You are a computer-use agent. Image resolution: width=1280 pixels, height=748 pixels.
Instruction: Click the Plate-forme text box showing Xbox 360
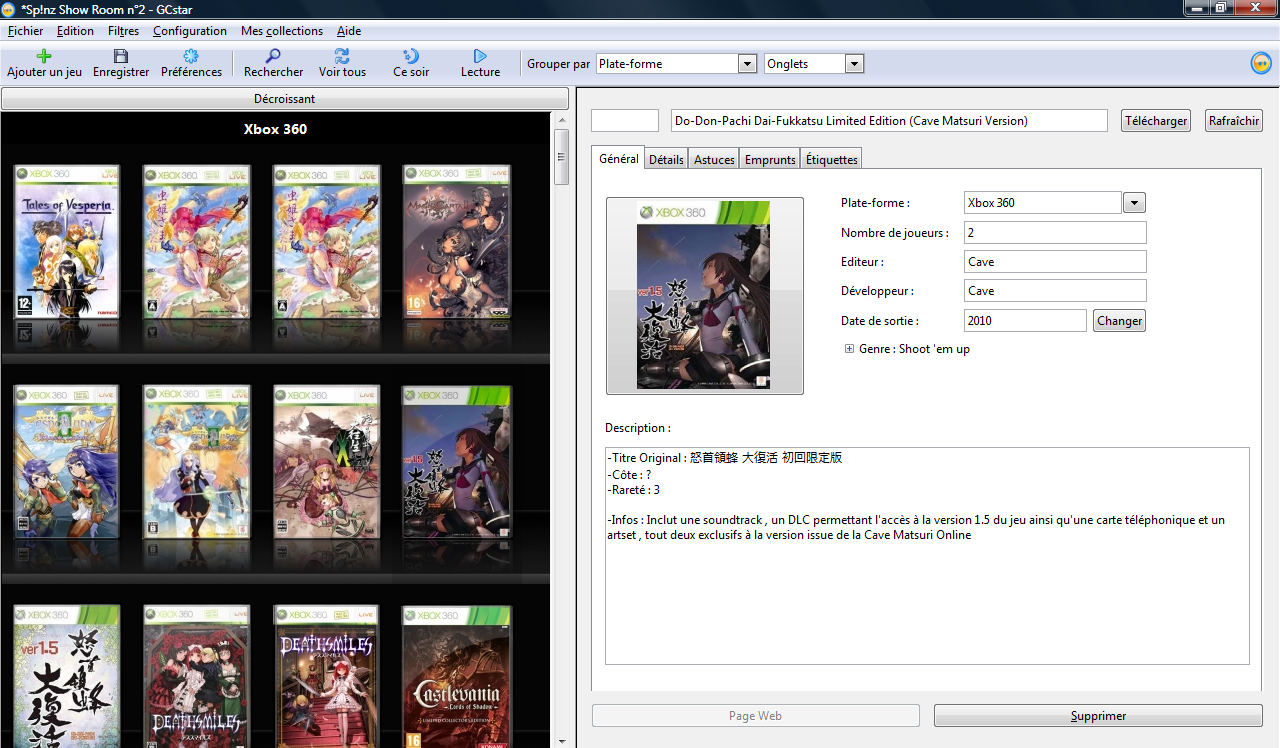1043,203
